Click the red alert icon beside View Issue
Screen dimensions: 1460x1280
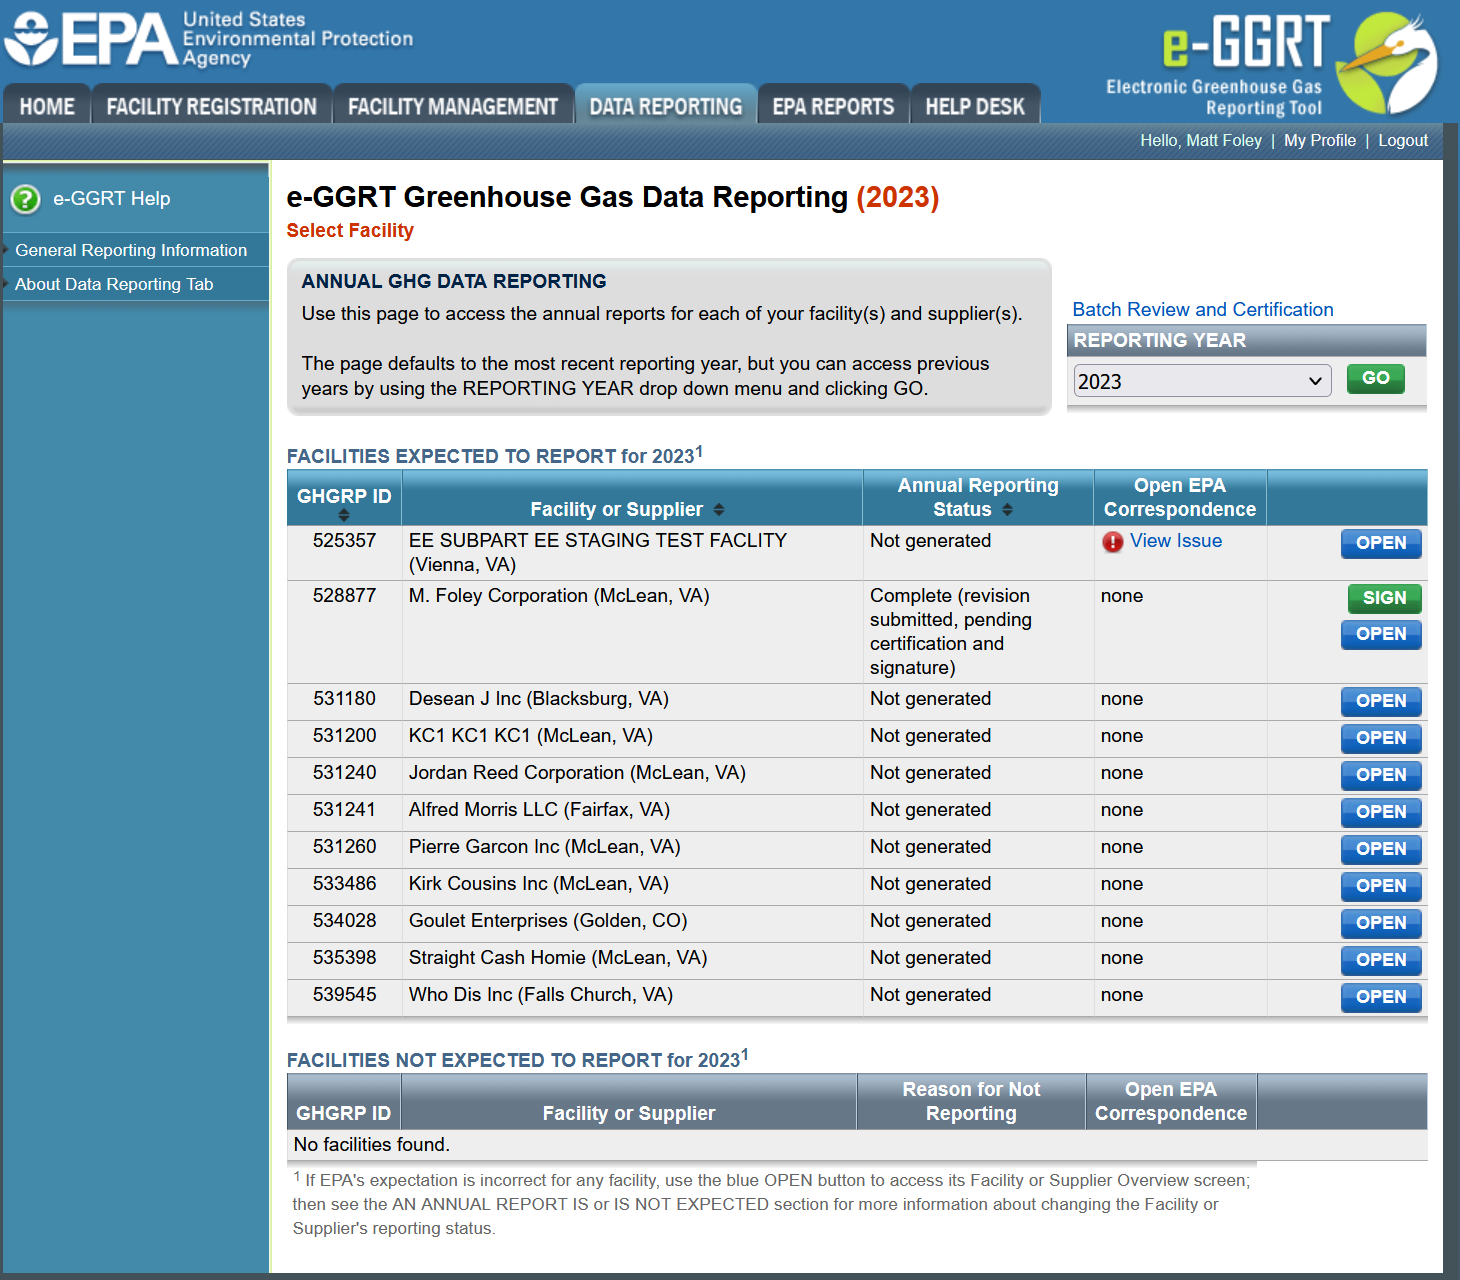click(1112, 542)
